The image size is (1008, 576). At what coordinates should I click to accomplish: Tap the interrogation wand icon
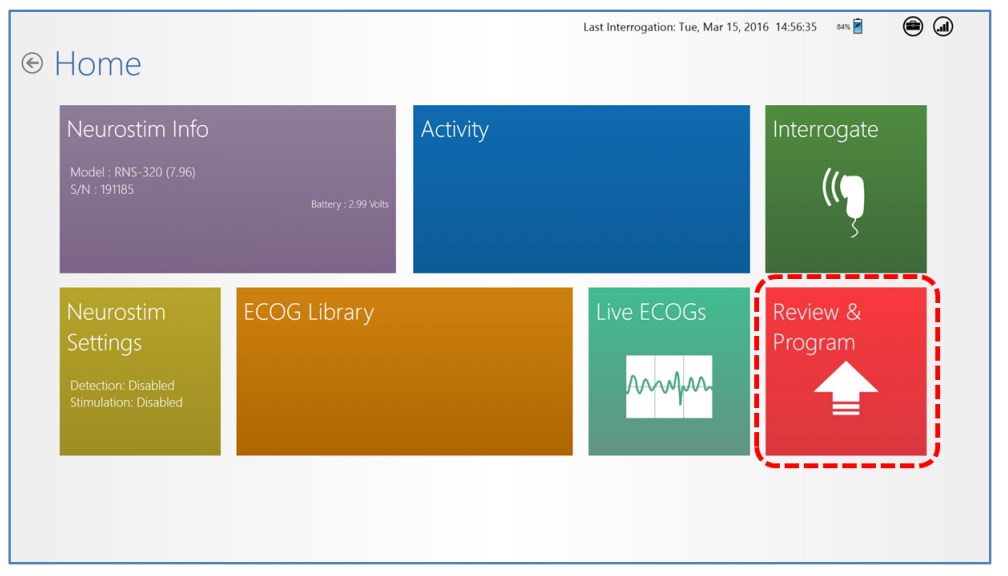click(x=845, y=202)
